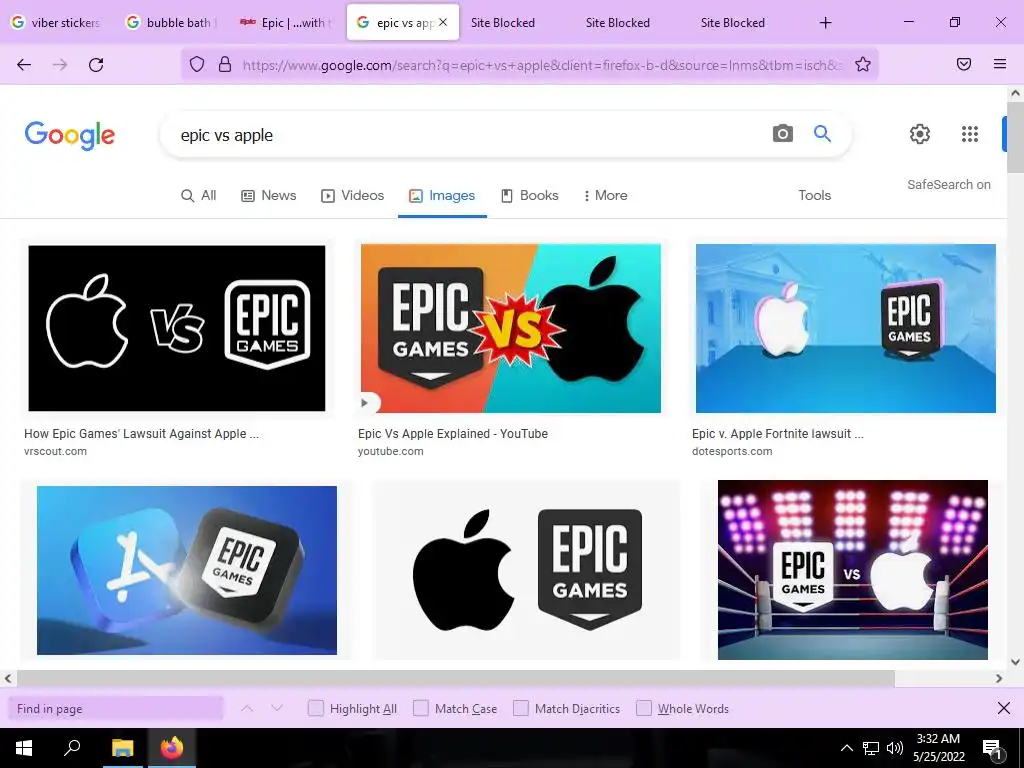Open the tracking protection shield icon
The height and width of the screenshot is (768, 1024).
[x=197, y=64]
